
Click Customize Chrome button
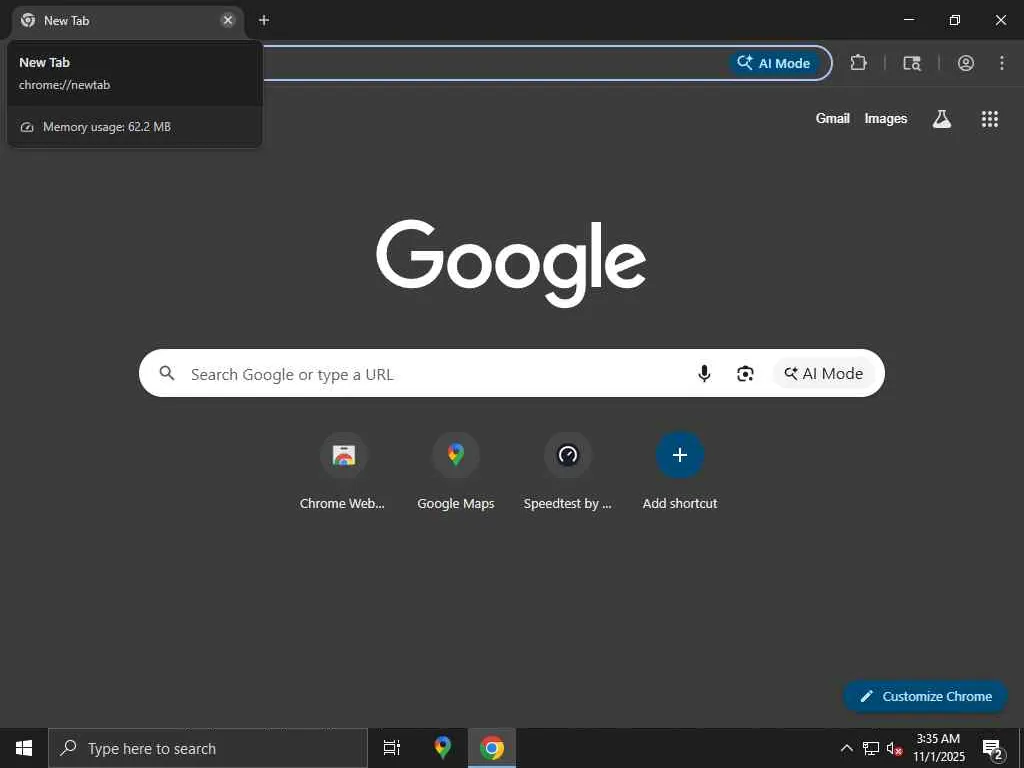925,696
